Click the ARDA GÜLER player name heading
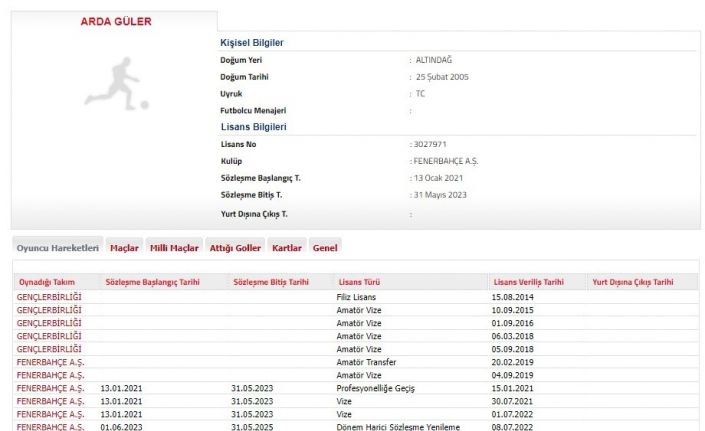 [x=114, y=21]
